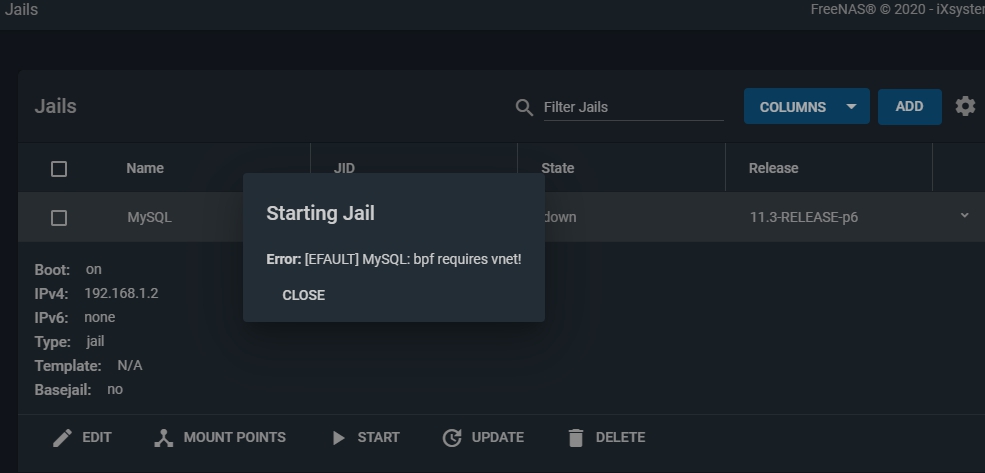This screenshot has width=985, height=473.
Task: Click the Add jail button
Action: pyautogui.click(x=909, y=106)
